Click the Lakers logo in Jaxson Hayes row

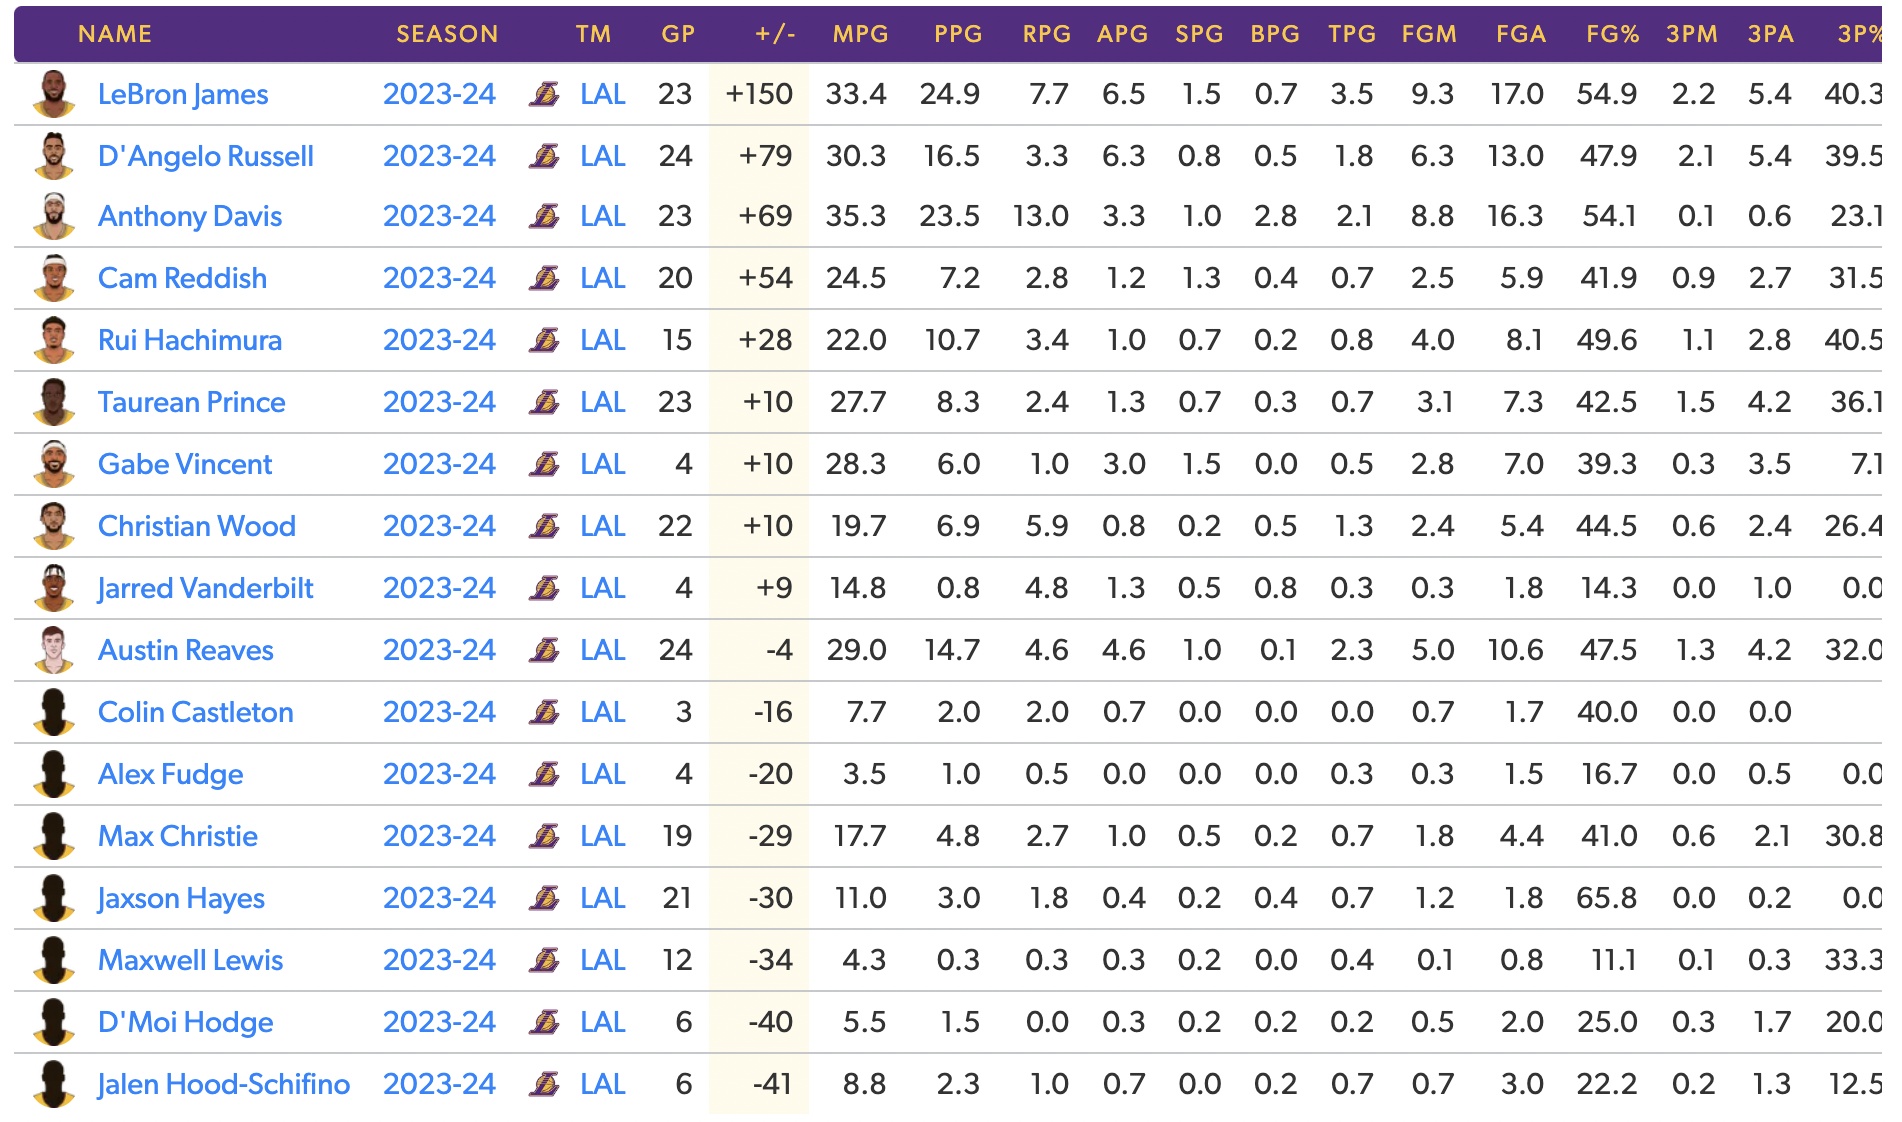544,898
